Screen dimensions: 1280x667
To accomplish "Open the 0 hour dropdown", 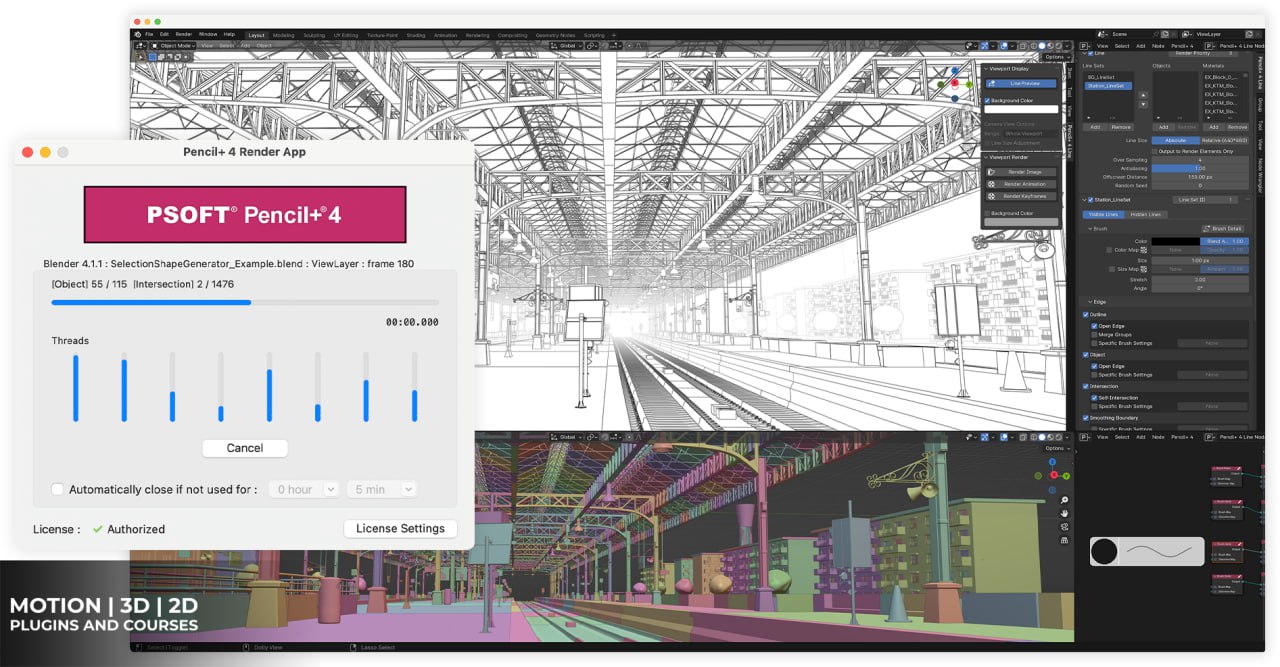I will (303, 489).
